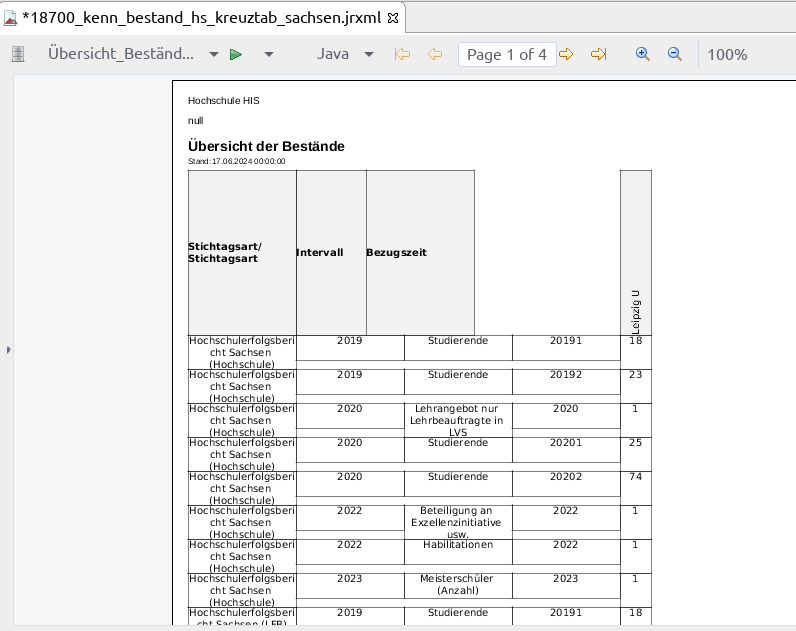This screenshot has height=631, width=796.
Task: Click the Beteiligung an Exzellenzinitiative cell
Action: 458,522
